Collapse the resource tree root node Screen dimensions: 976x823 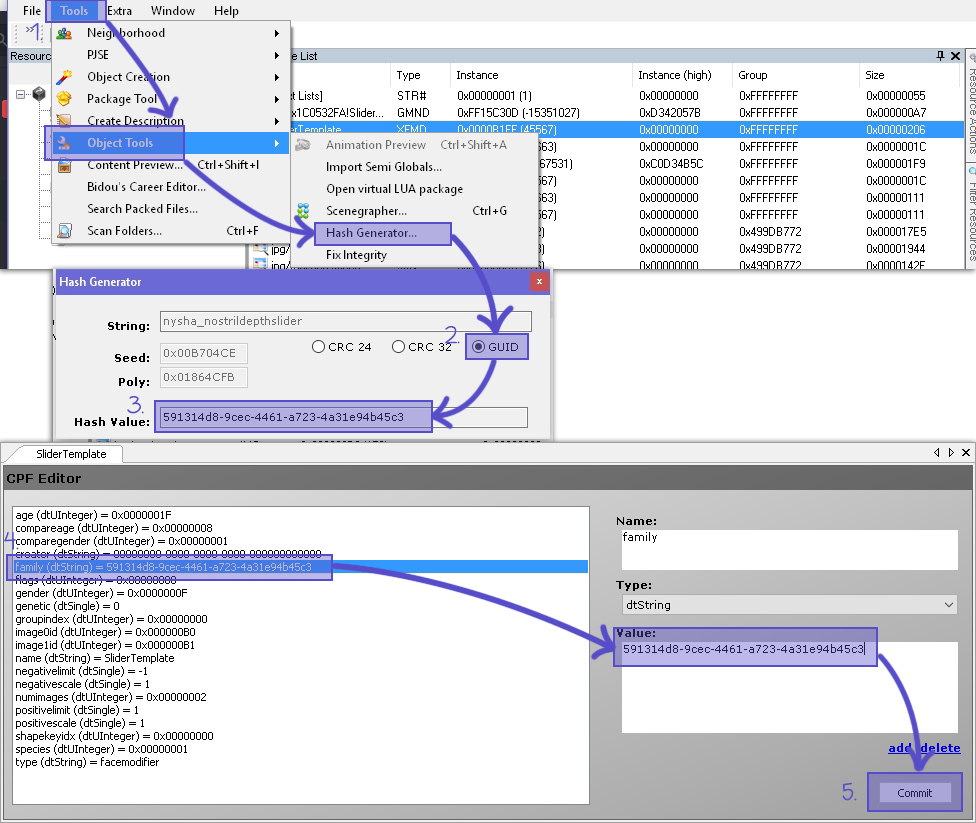[x=21, y=96]
